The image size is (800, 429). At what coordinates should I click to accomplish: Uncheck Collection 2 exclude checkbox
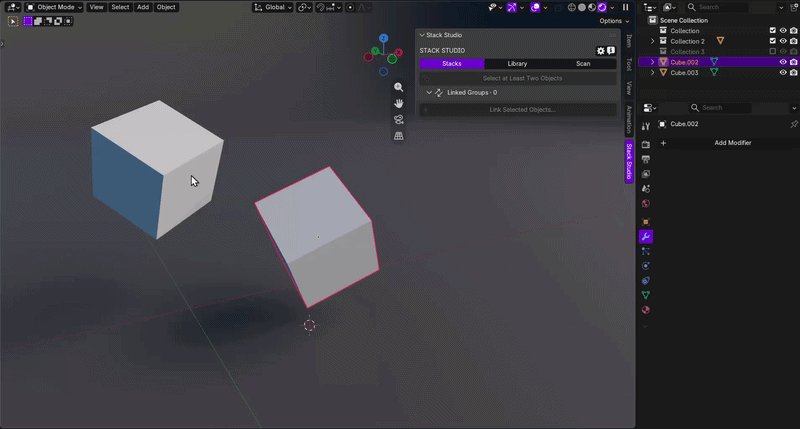[x=772, y=41]
